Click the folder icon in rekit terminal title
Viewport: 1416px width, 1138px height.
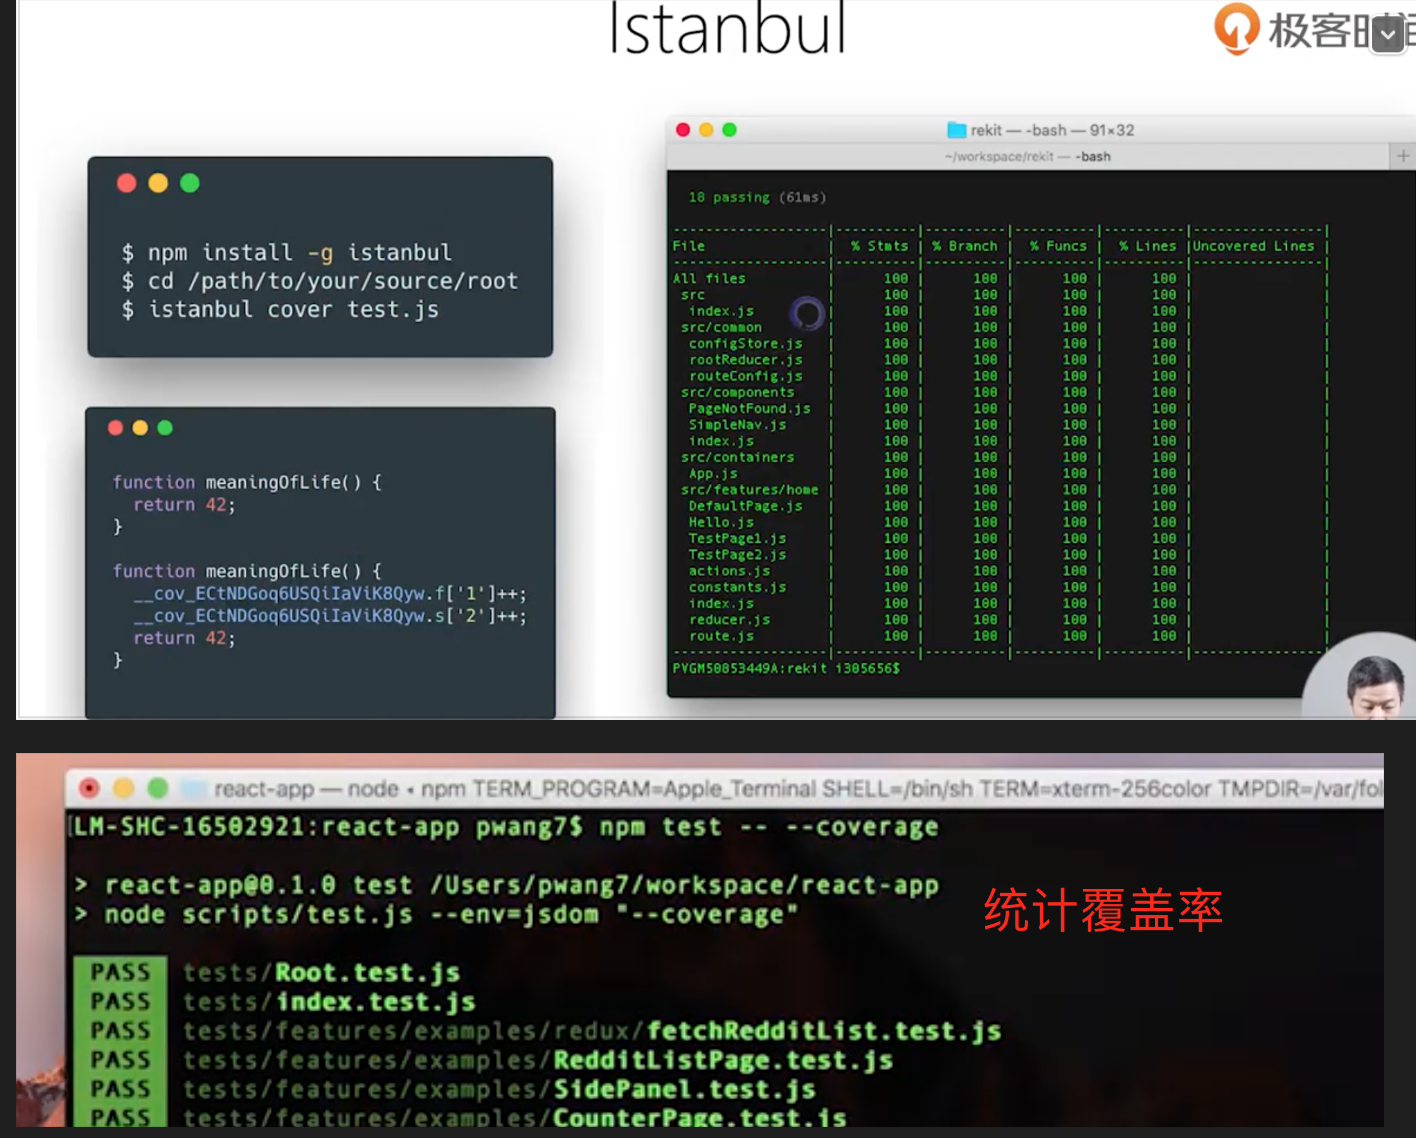pyautogui.click(x=956, y=130)
